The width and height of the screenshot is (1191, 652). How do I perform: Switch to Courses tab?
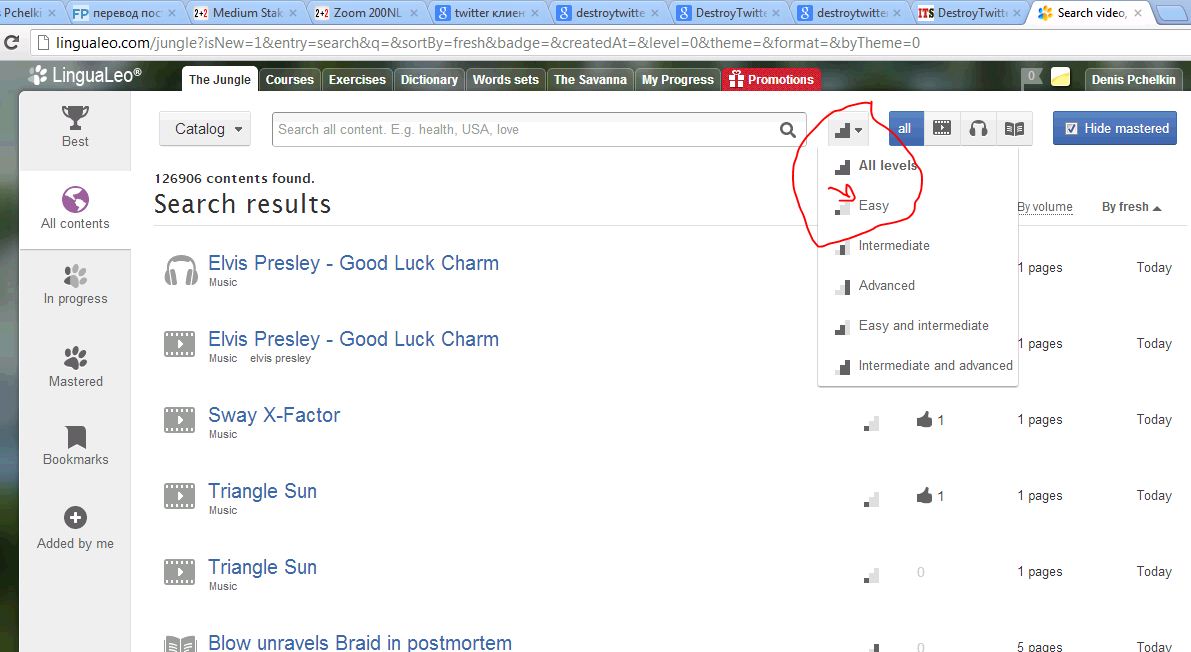tap(289, 79)
